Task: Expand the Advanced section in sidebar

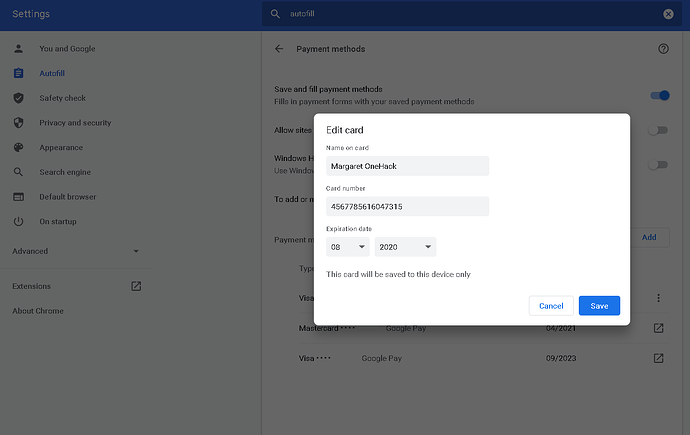Action: 76,251
